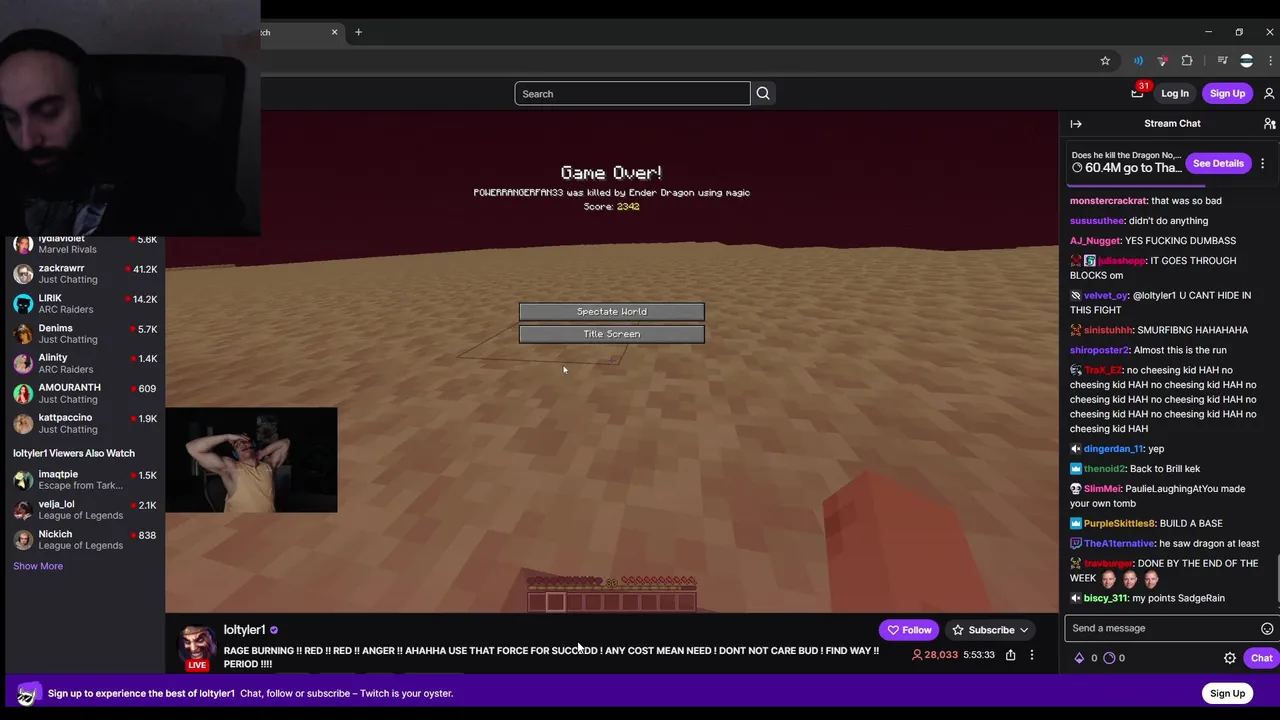
Task: Collapse the Stream Chat panel with the arrow icon
Action: tap(1076, 124)
